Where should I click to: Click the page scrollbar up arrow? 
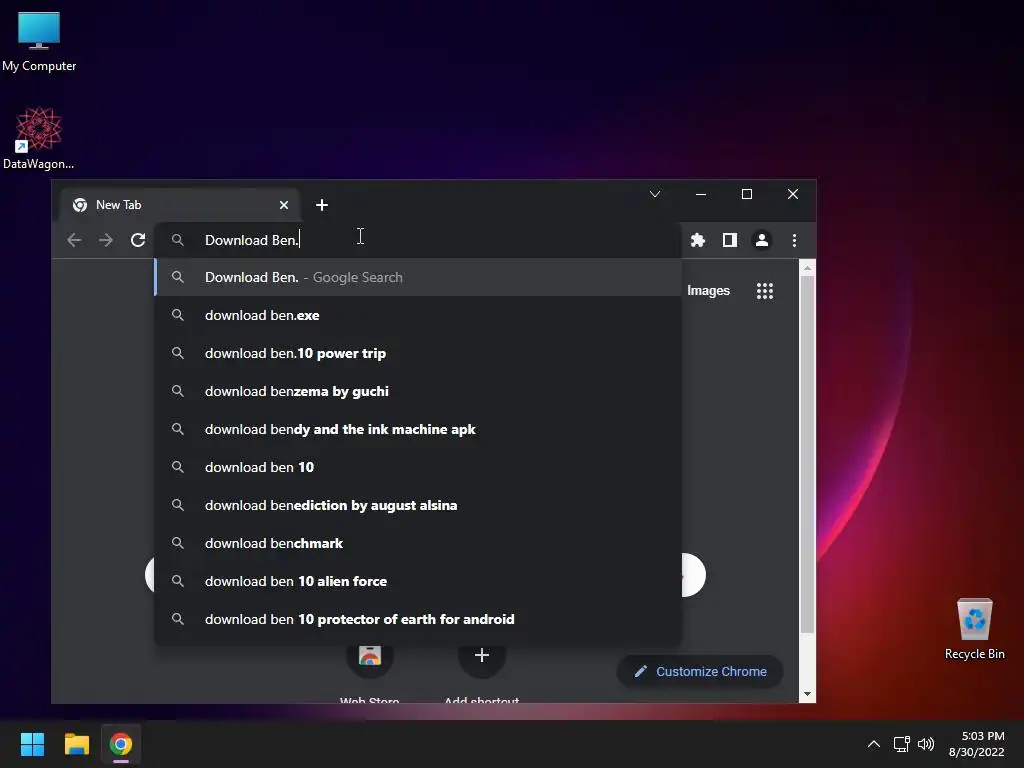coord(807,268)
